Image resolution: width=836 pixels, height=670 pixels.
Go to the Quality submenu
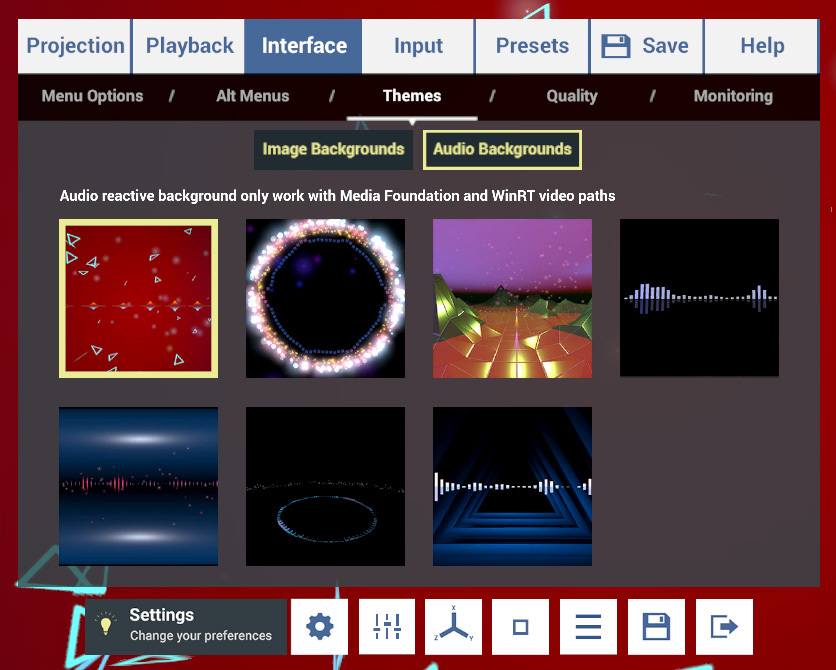572,96
